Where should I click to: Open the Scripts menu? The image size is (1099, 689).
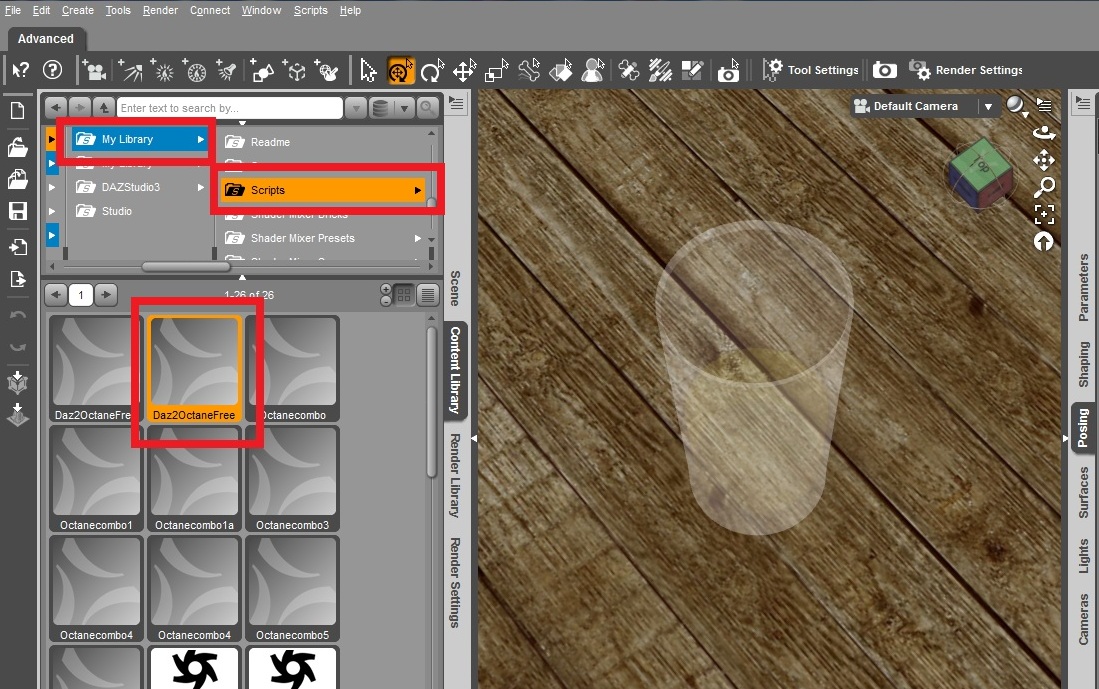click(x=310, y=11)
